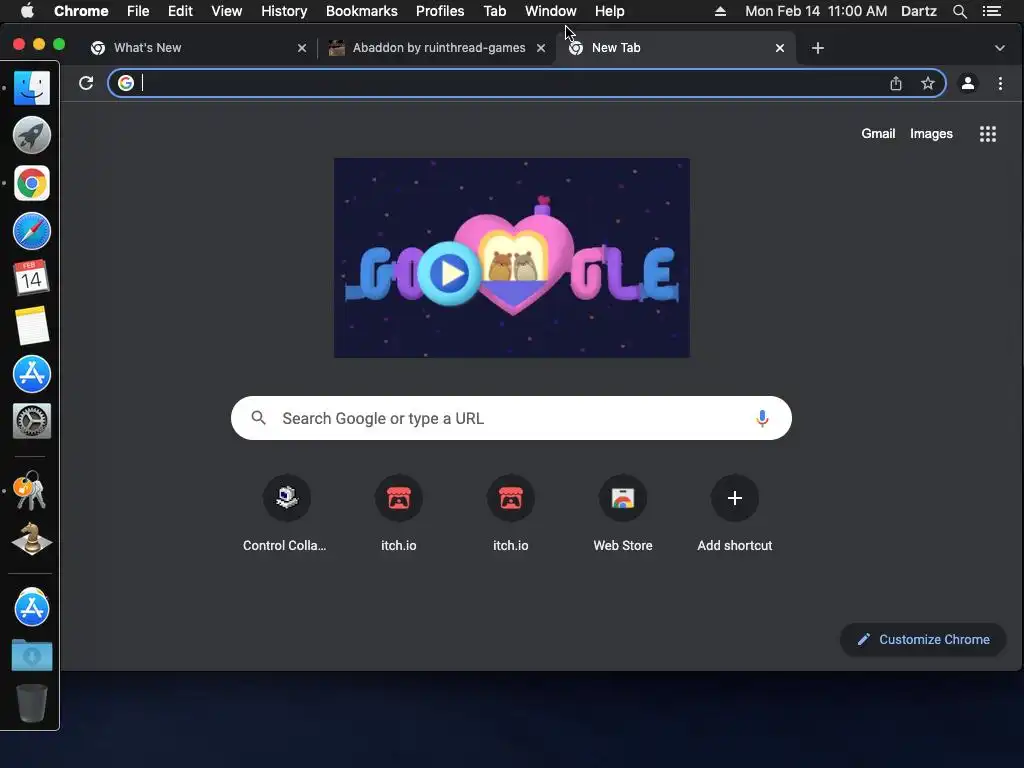1024x768 pixels.
Task: Open the Tab menu
Action: coord(495,11)
